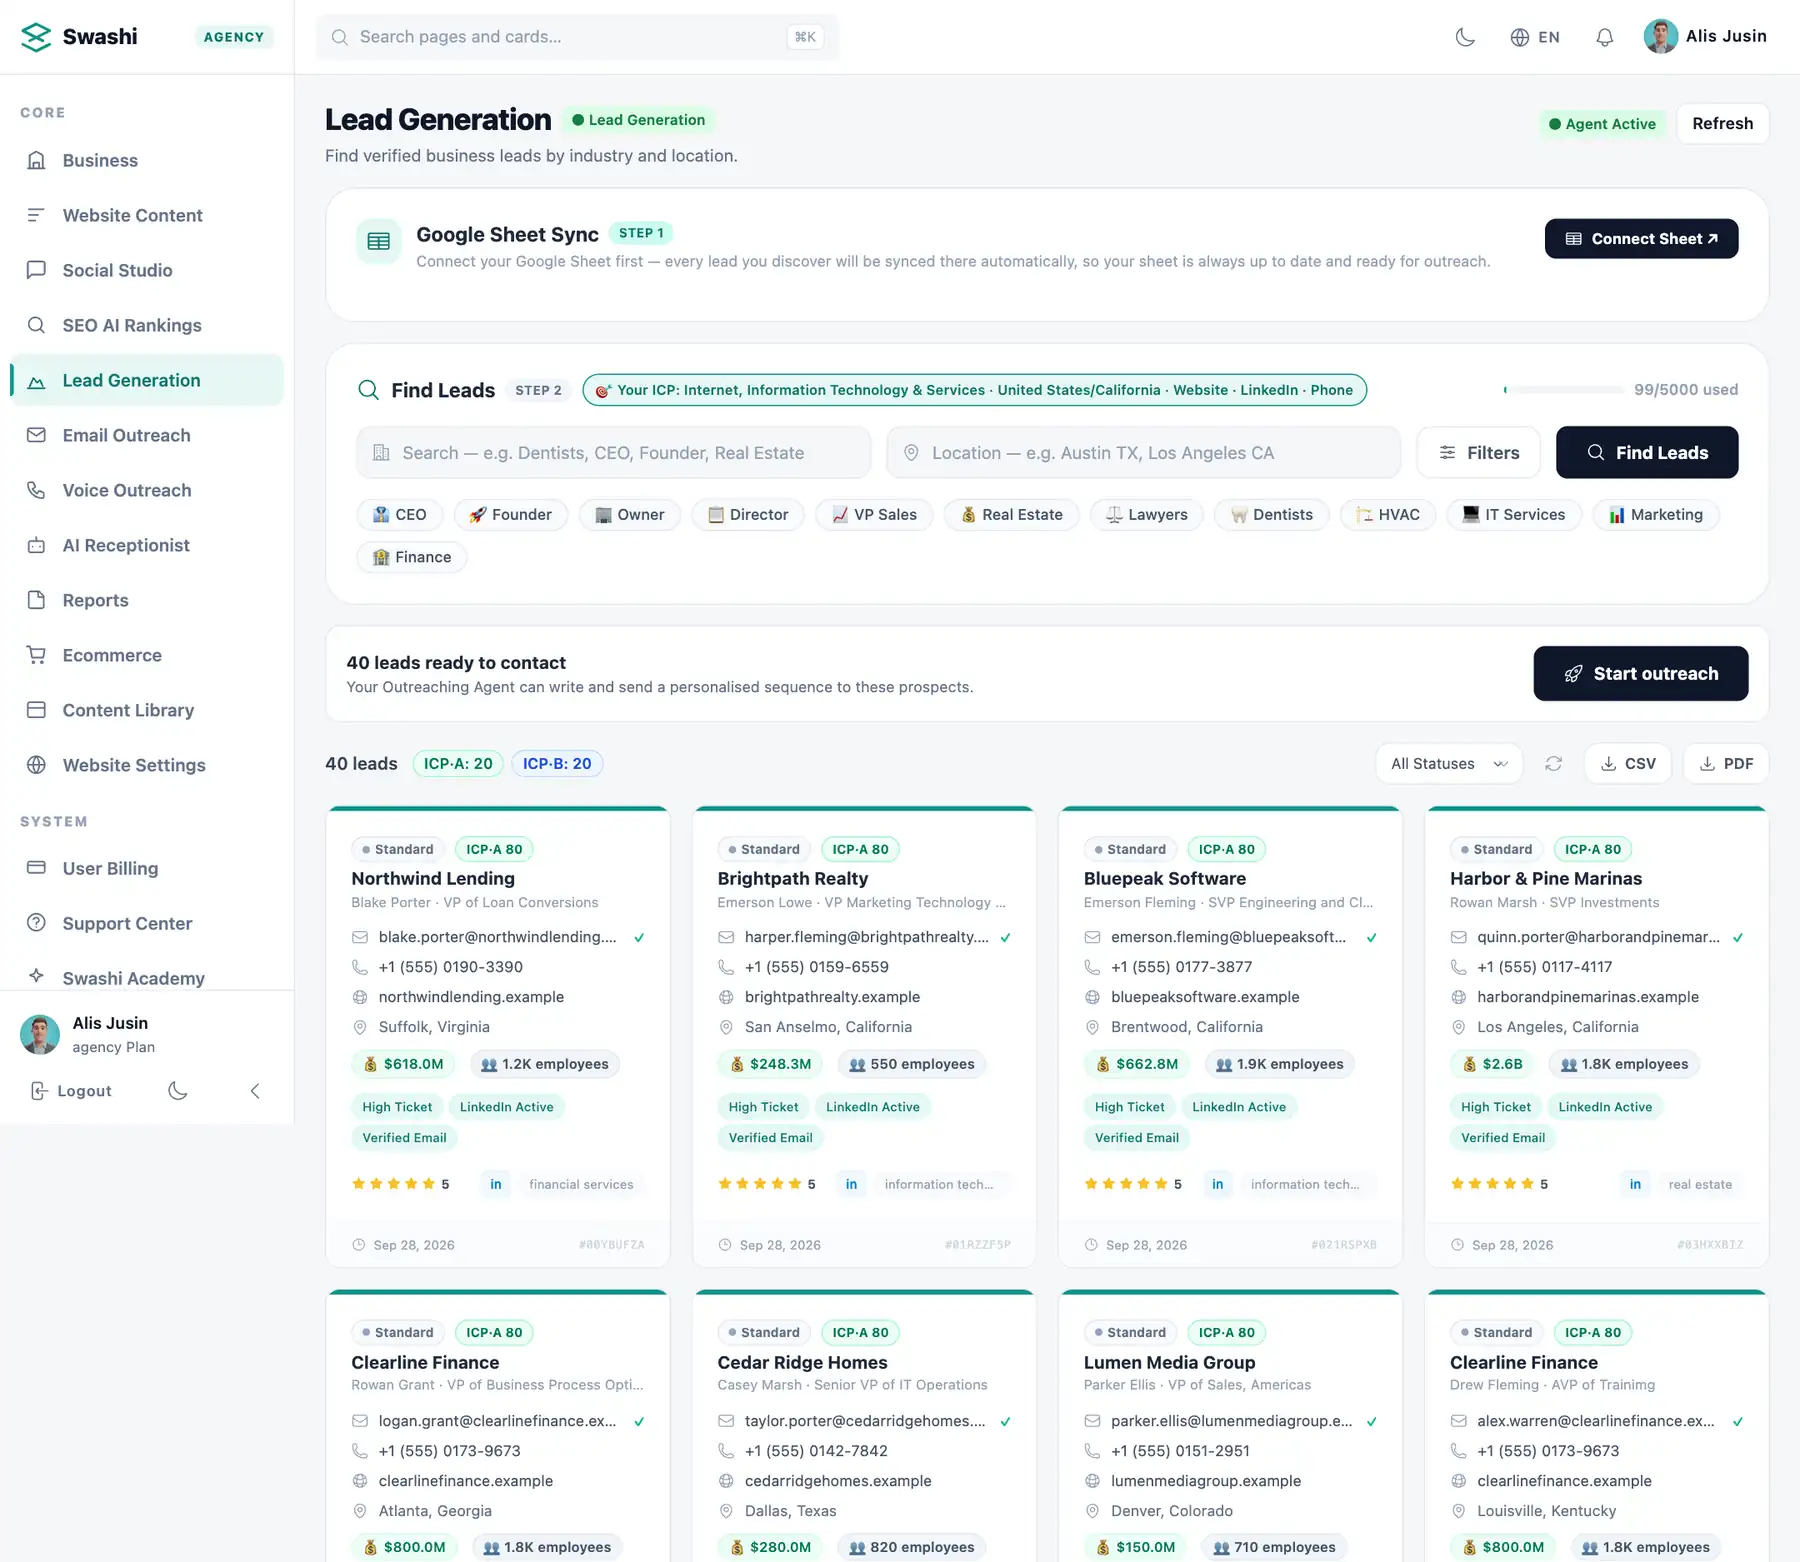
Task: Open Business in the sidebar
Action: pyautogui.click(x=147, y=160)
